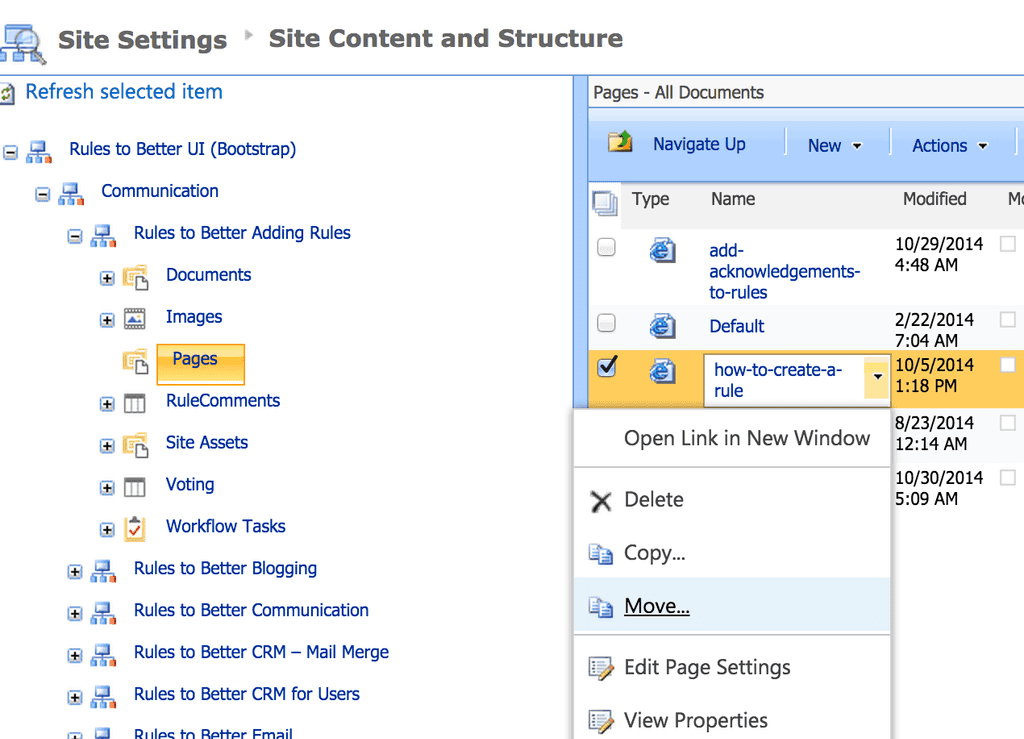Viewport: 1024px width, 739px height.
Task: Open the New dropdown menu
Action: [834, 146]
